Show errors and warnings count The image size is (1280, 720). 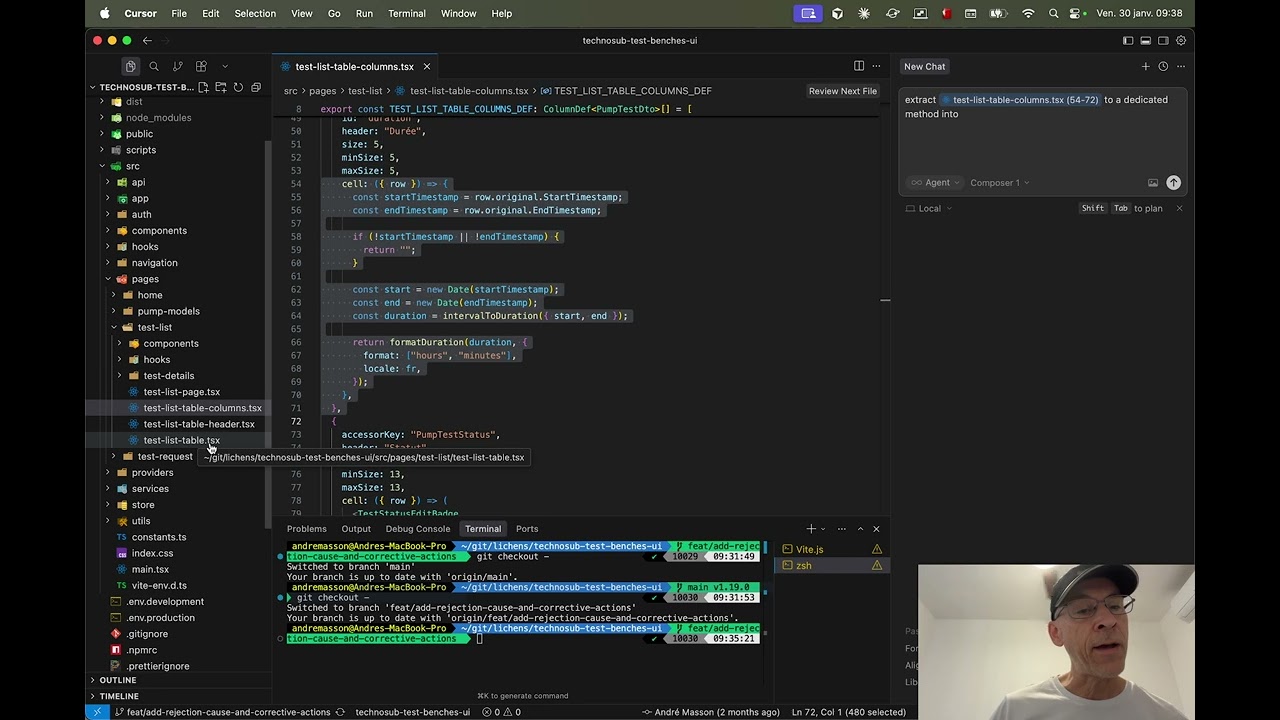tap(501, 712)
